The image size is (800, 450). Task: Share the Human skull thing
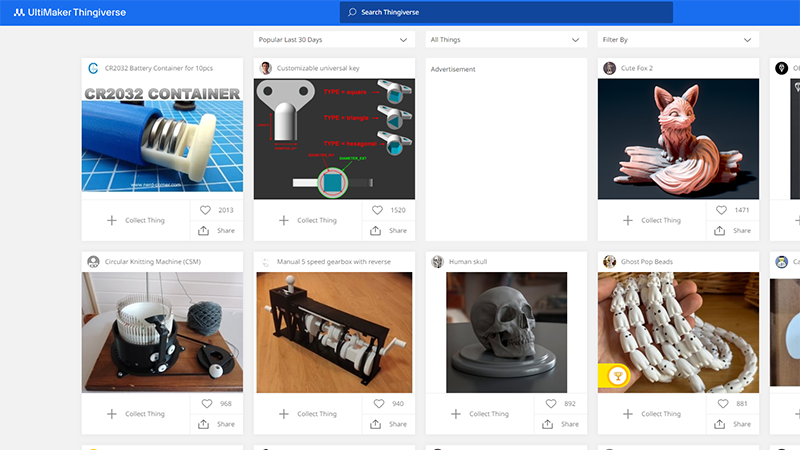560,424
